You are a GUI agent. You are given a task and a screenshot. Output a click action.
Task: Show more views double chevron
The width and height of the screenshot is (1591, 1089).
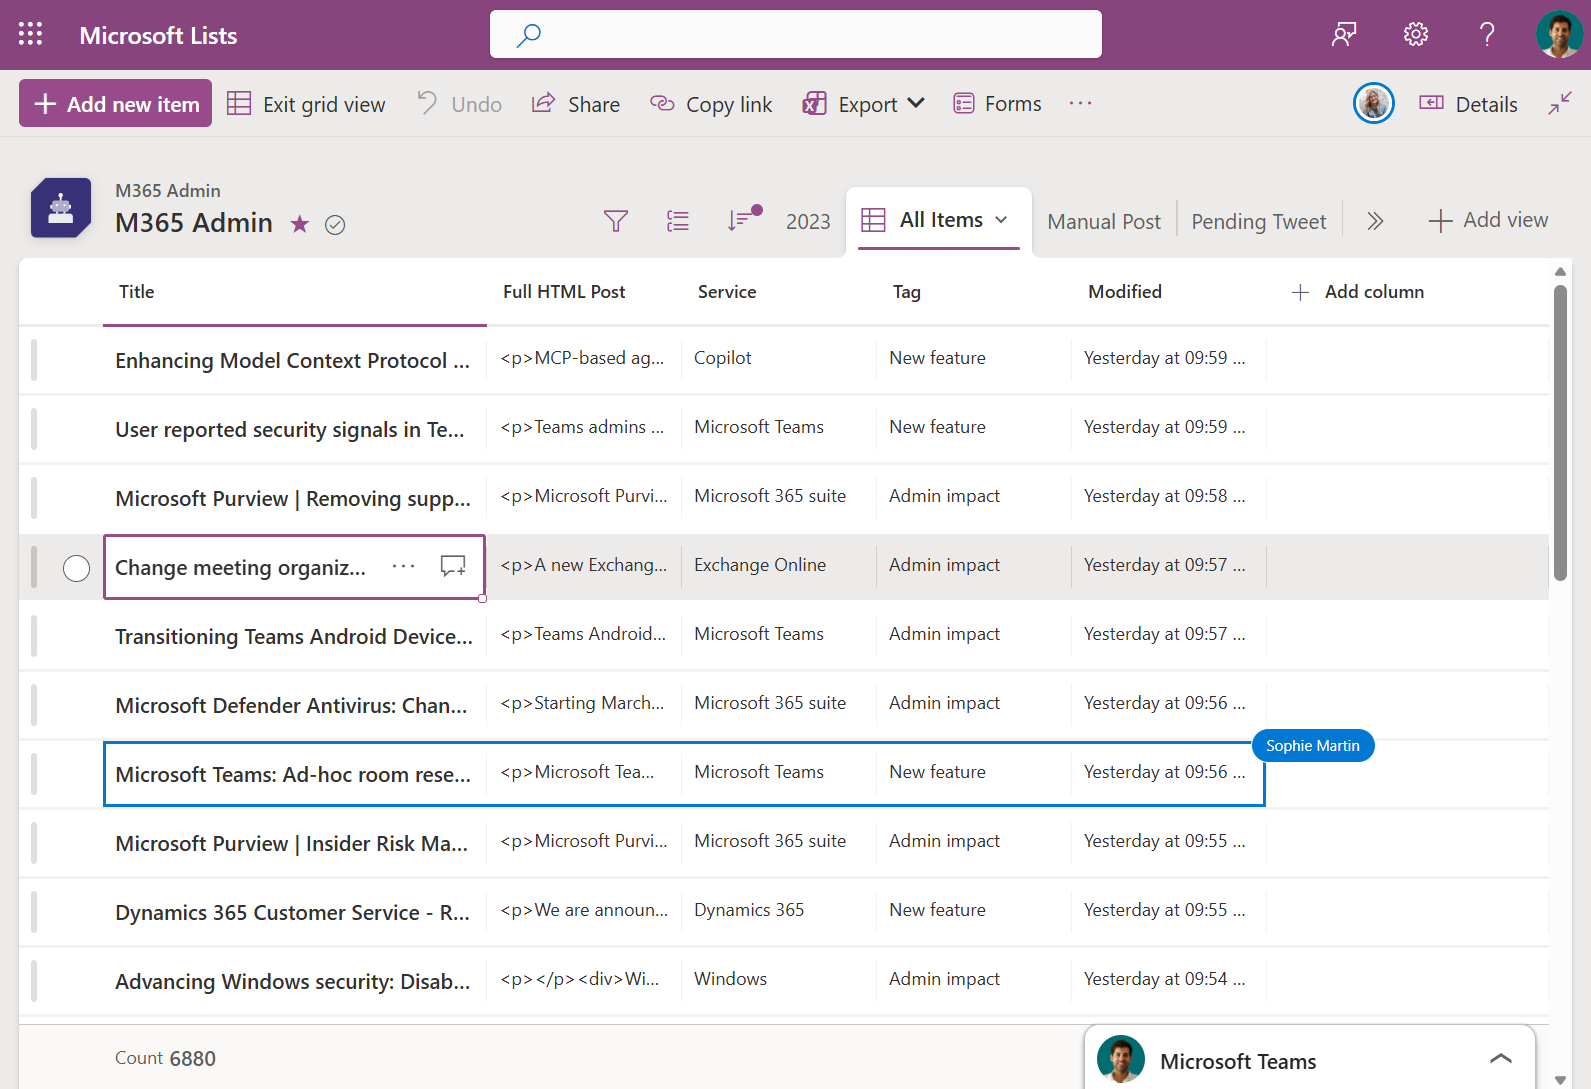point(1375,221)
